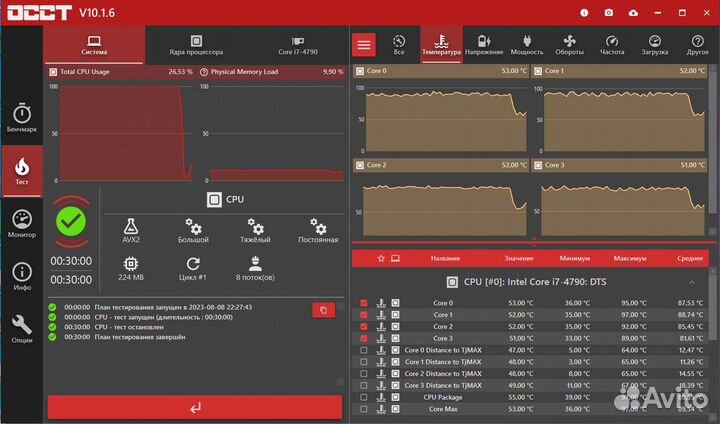Sort the table by Среднее column
720x424 pixels.
click(690, 259)
